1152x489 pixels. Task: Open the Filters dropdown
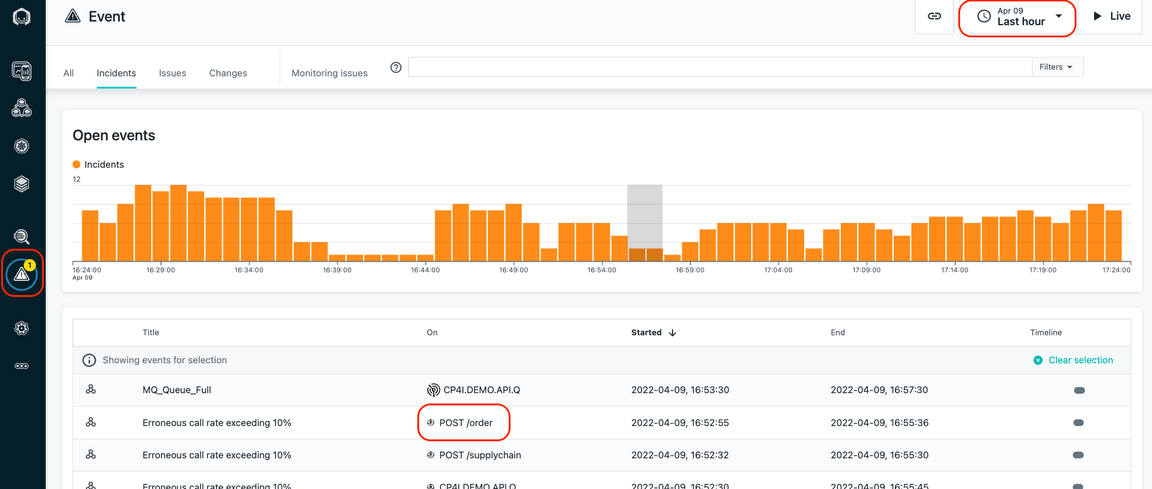(x=1056, y=67)
